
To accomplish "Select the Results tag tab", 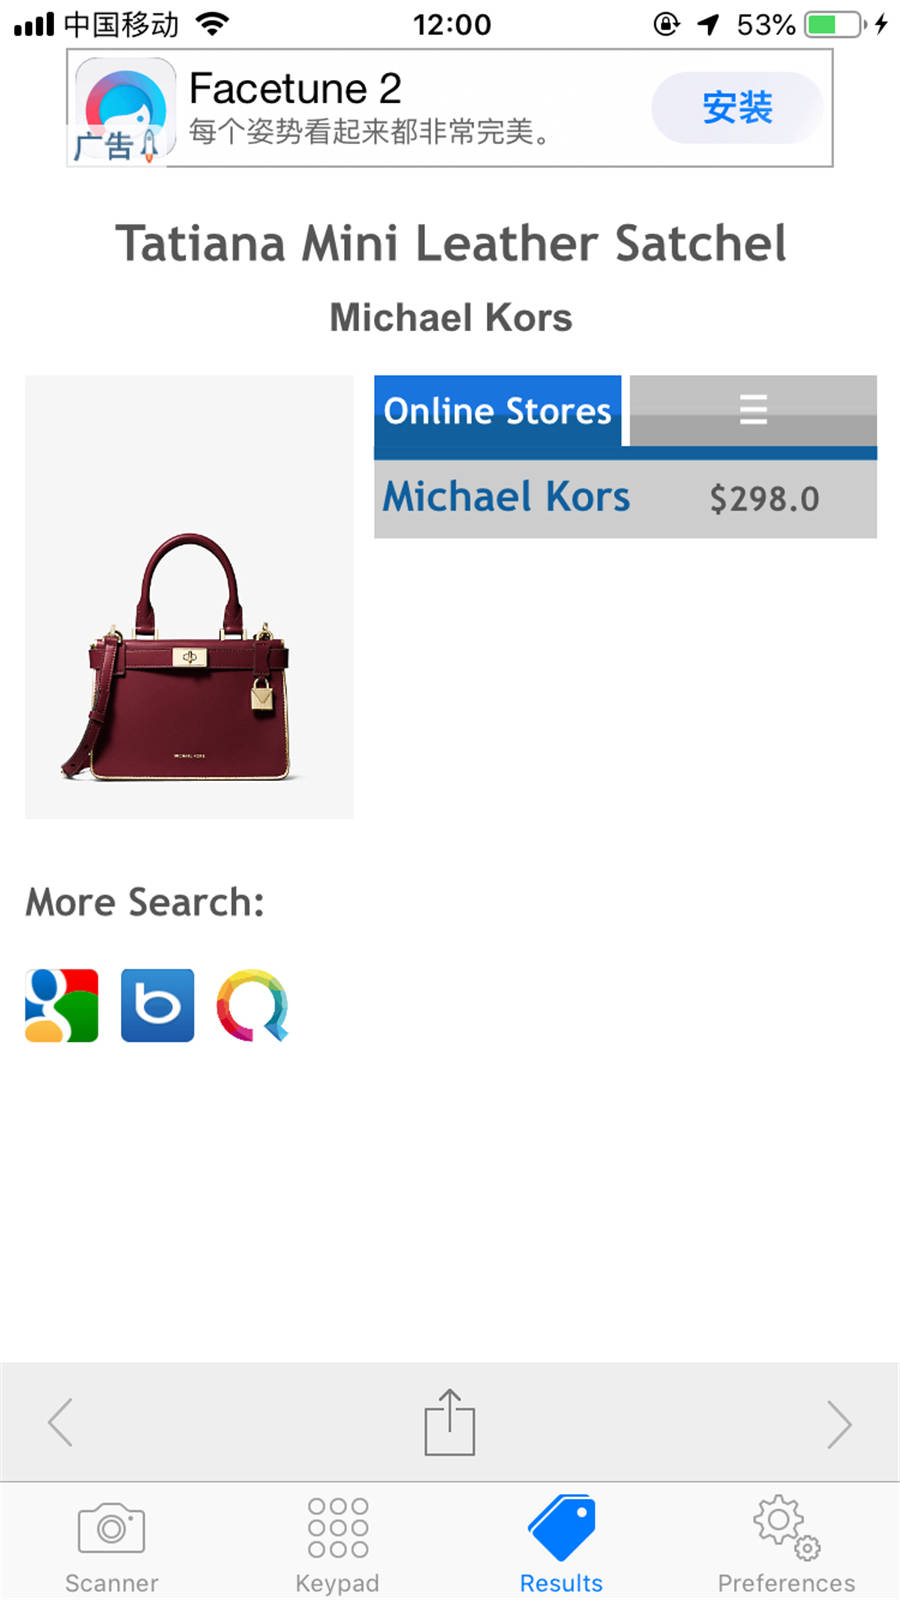I will pyautogui.click(x=561, y=1546).
